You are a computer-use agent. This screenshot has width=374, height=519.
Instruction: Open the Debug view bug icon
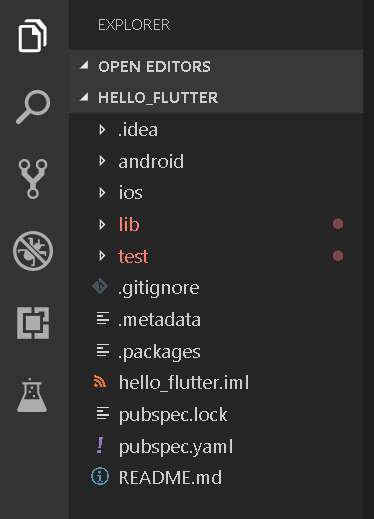click(33, 251)
